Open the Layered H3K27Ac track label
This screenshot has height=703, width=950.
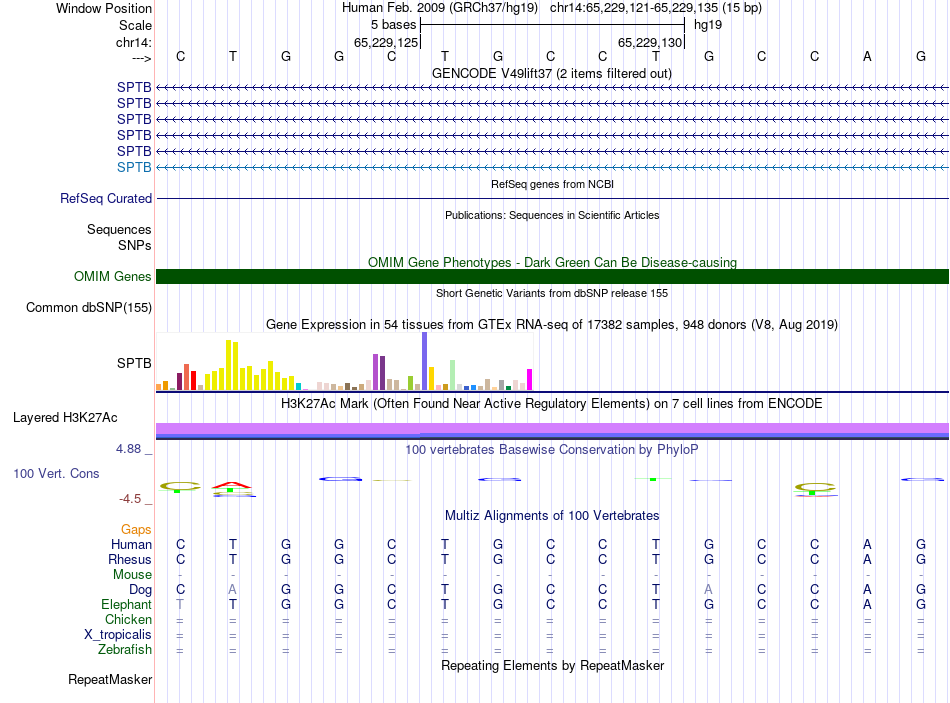pos(65,418)
